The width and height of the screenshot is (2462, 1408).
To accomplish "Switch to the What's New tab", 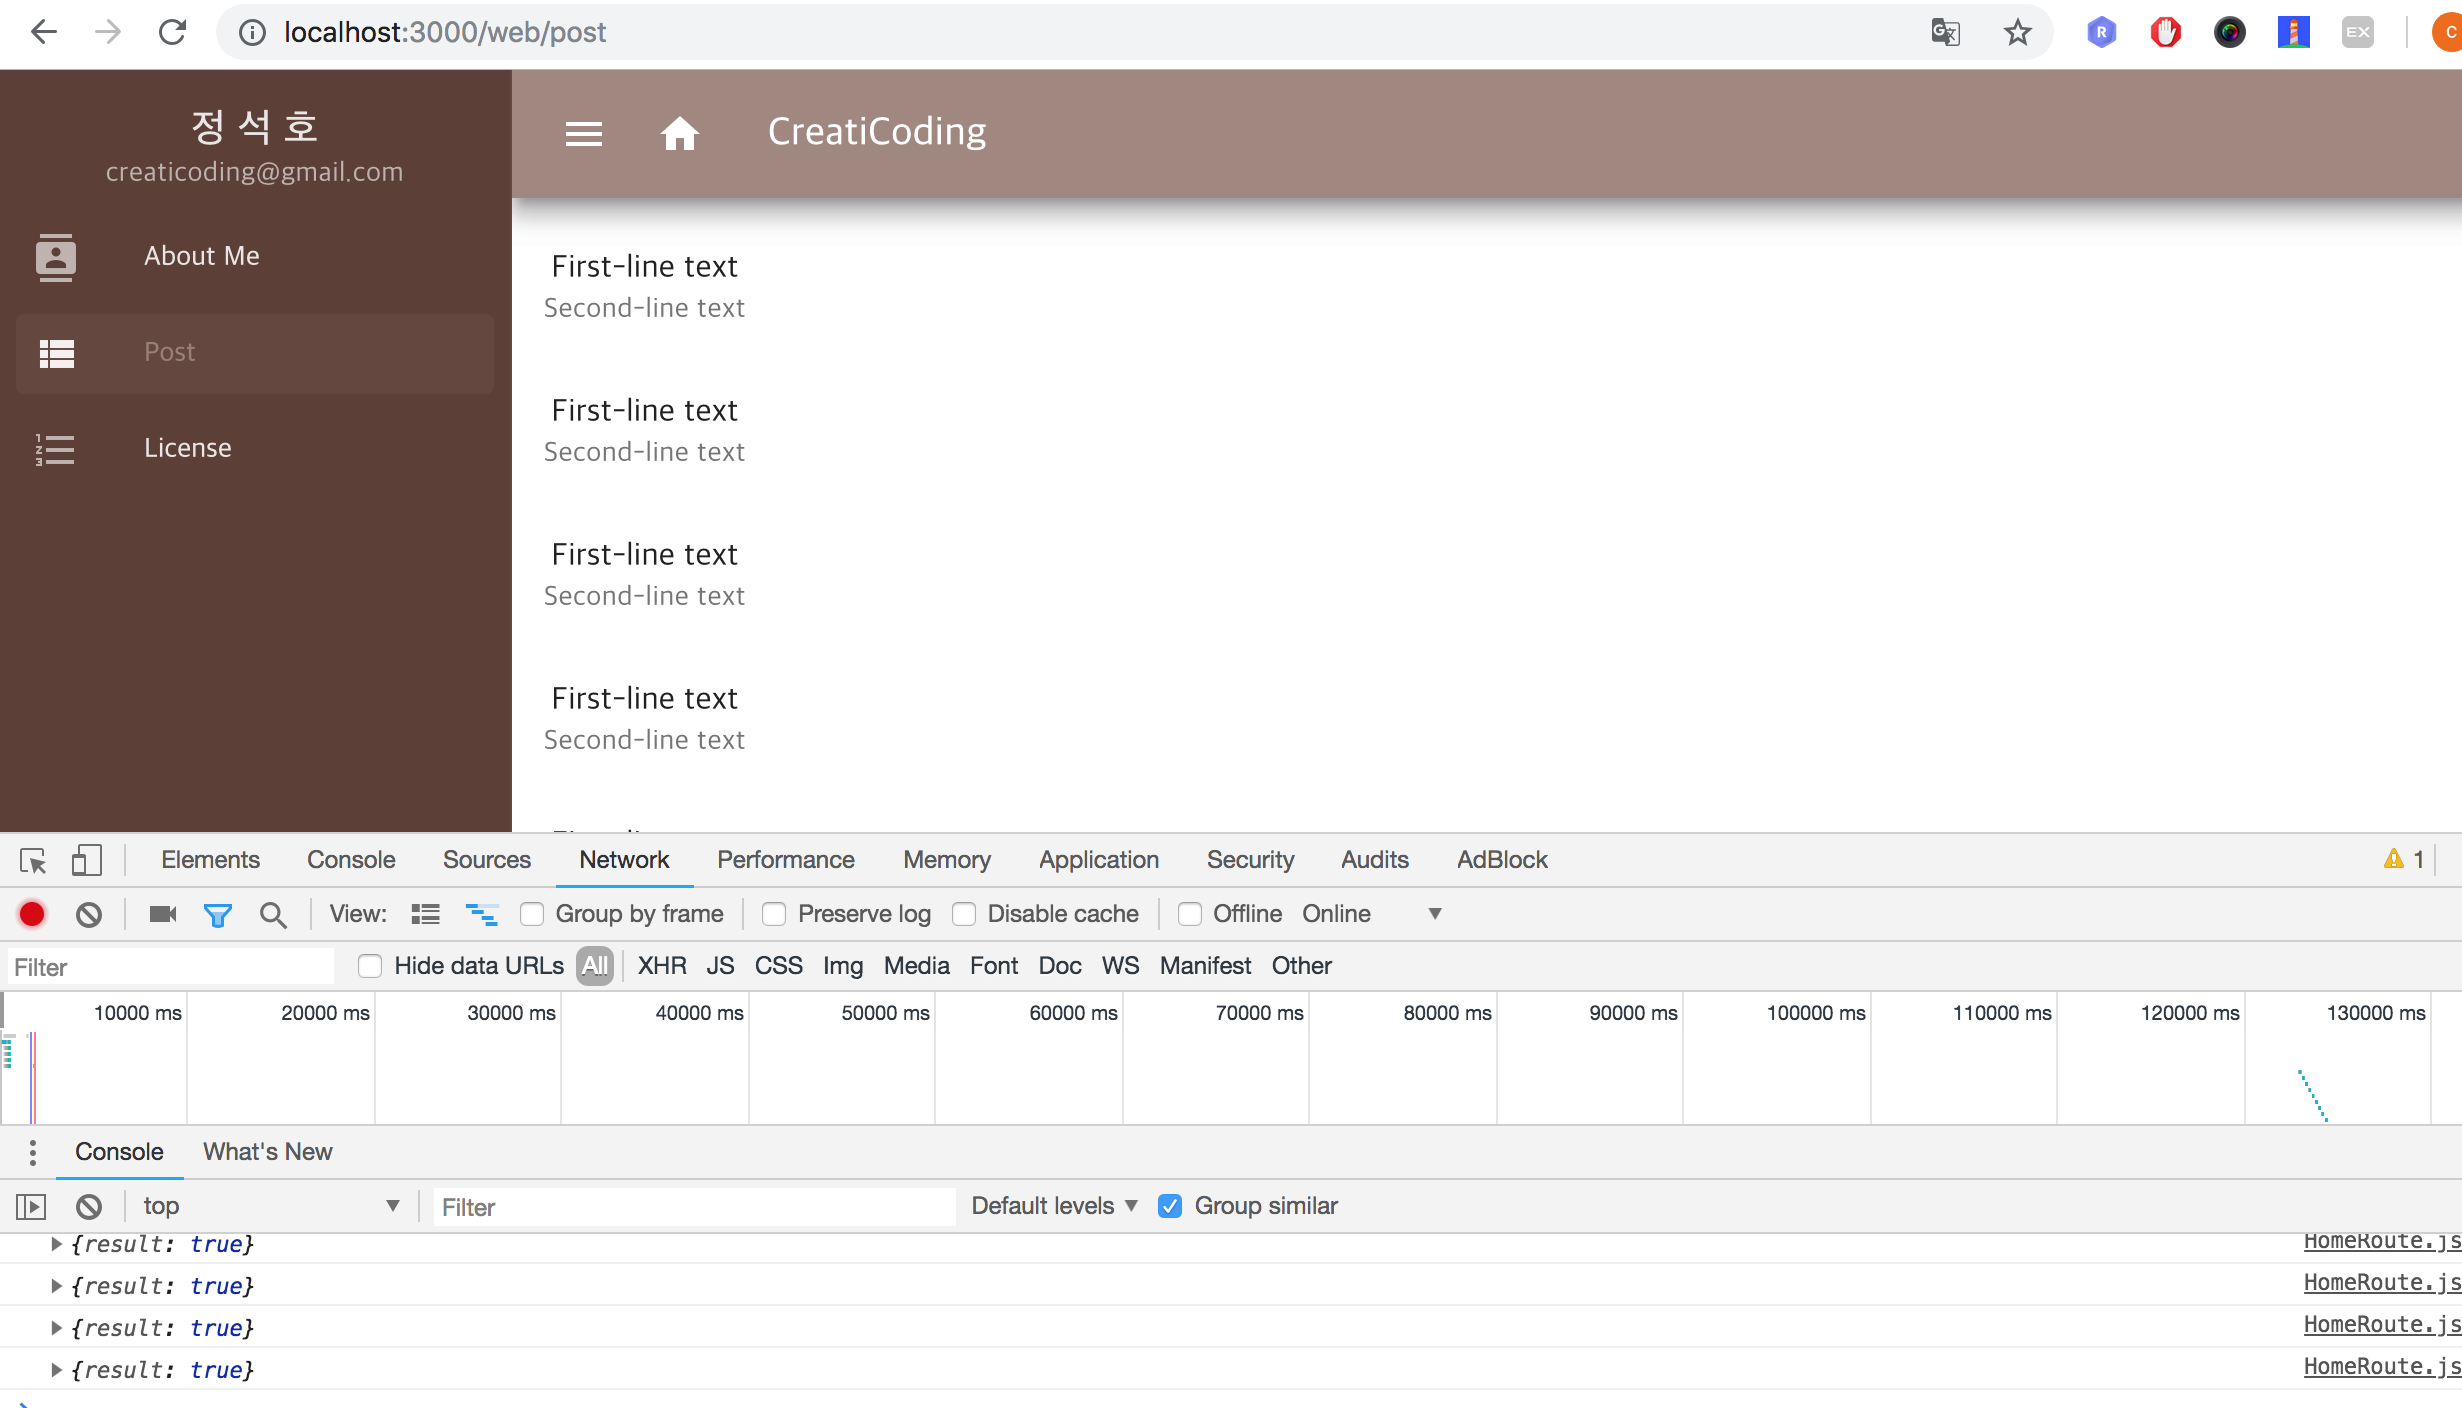I will pos(266,1151).
